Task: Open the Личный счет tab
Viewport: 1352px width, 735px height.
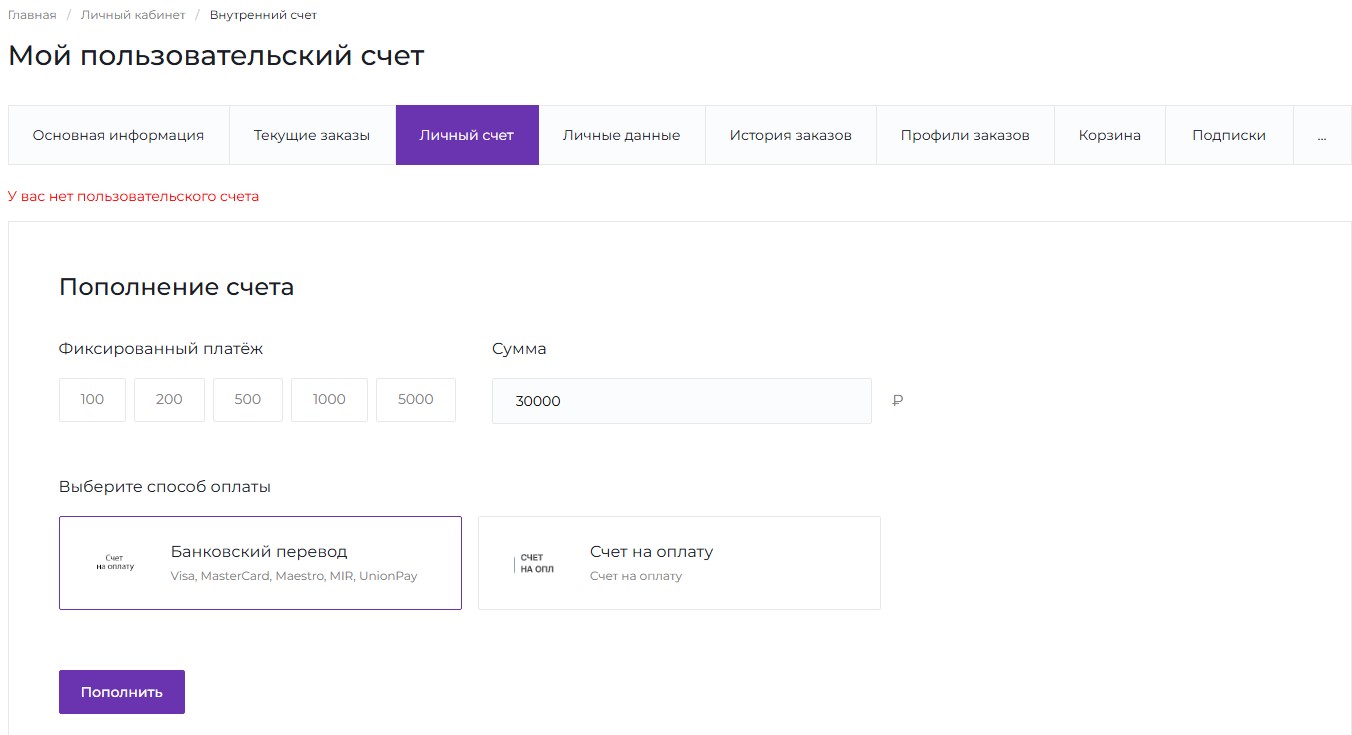Action: [x=467, y=135]
